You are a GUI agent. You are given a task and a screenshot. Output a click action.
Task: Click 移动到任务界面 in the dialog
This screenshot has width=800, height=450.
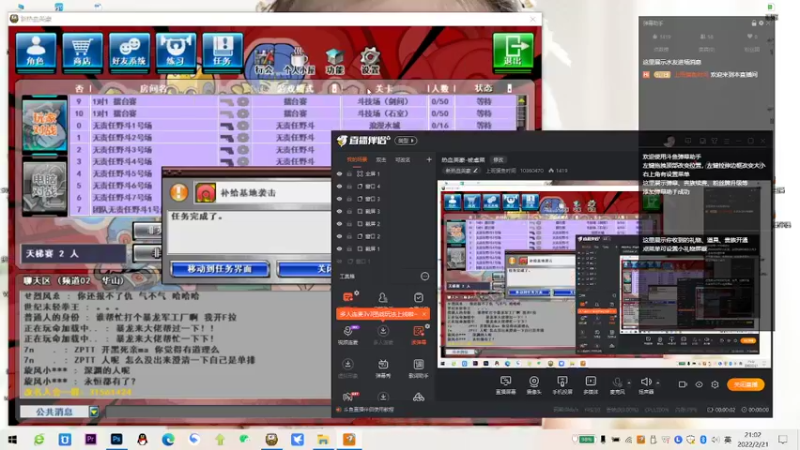click(220, 269)
